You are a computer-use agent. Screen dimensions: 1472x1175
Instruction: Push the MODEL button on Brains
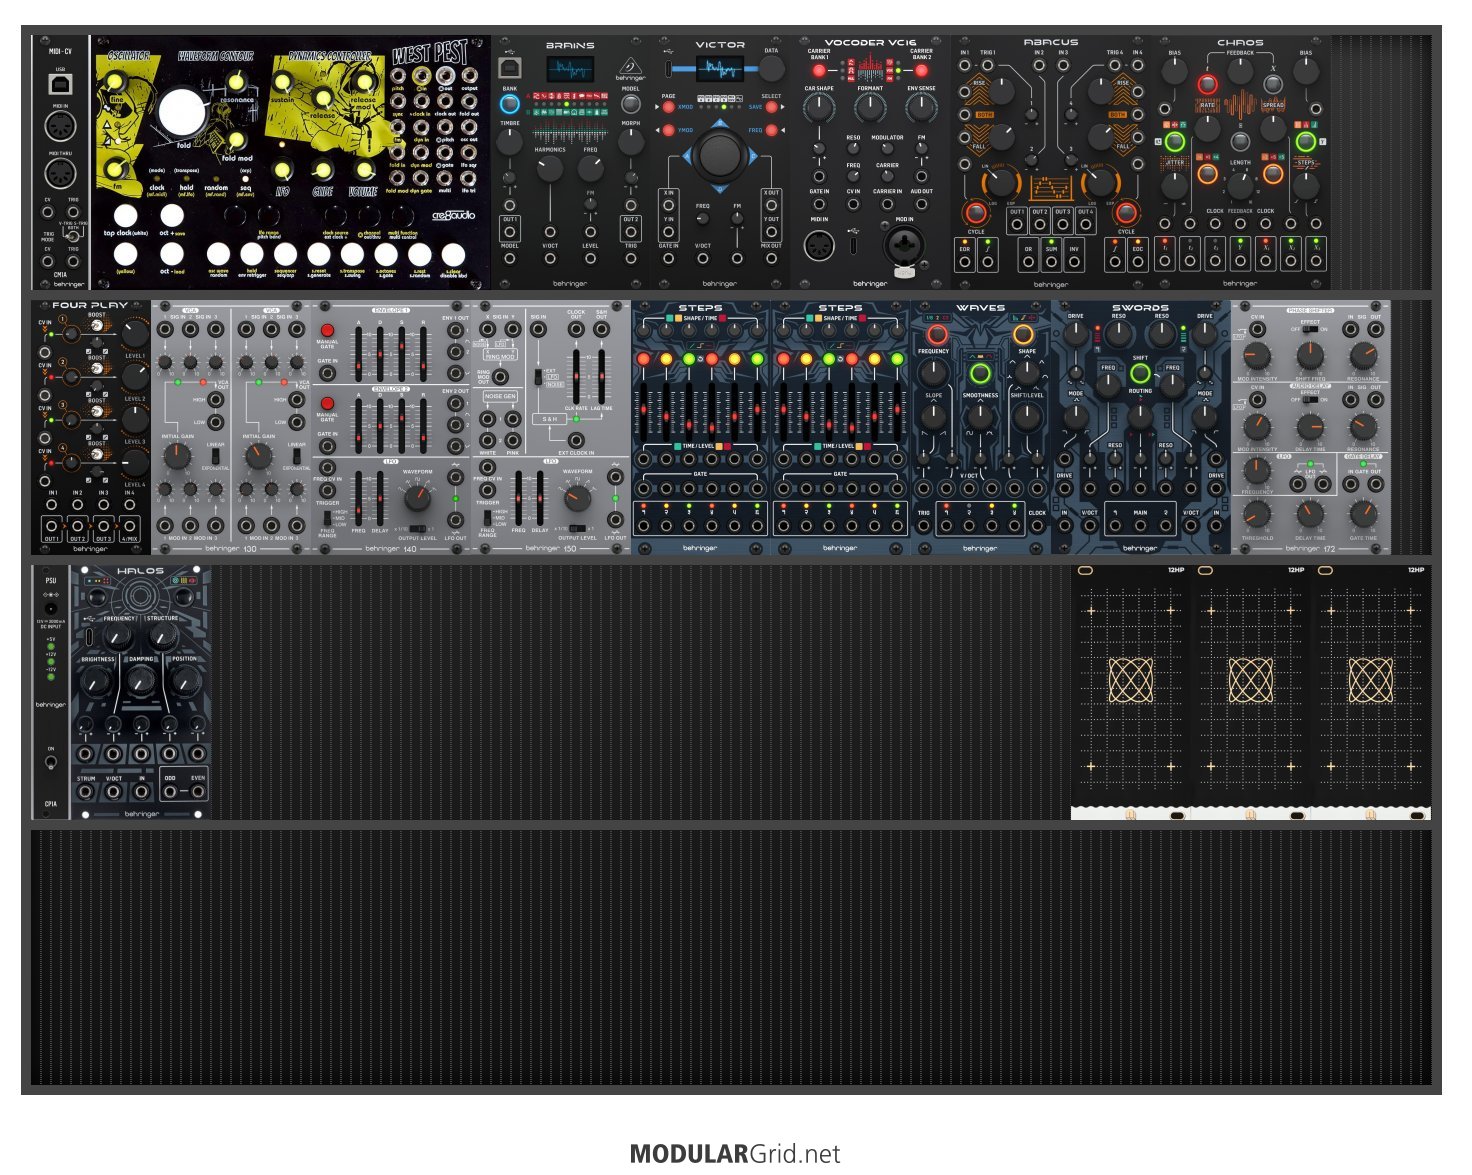click(631, 103)
